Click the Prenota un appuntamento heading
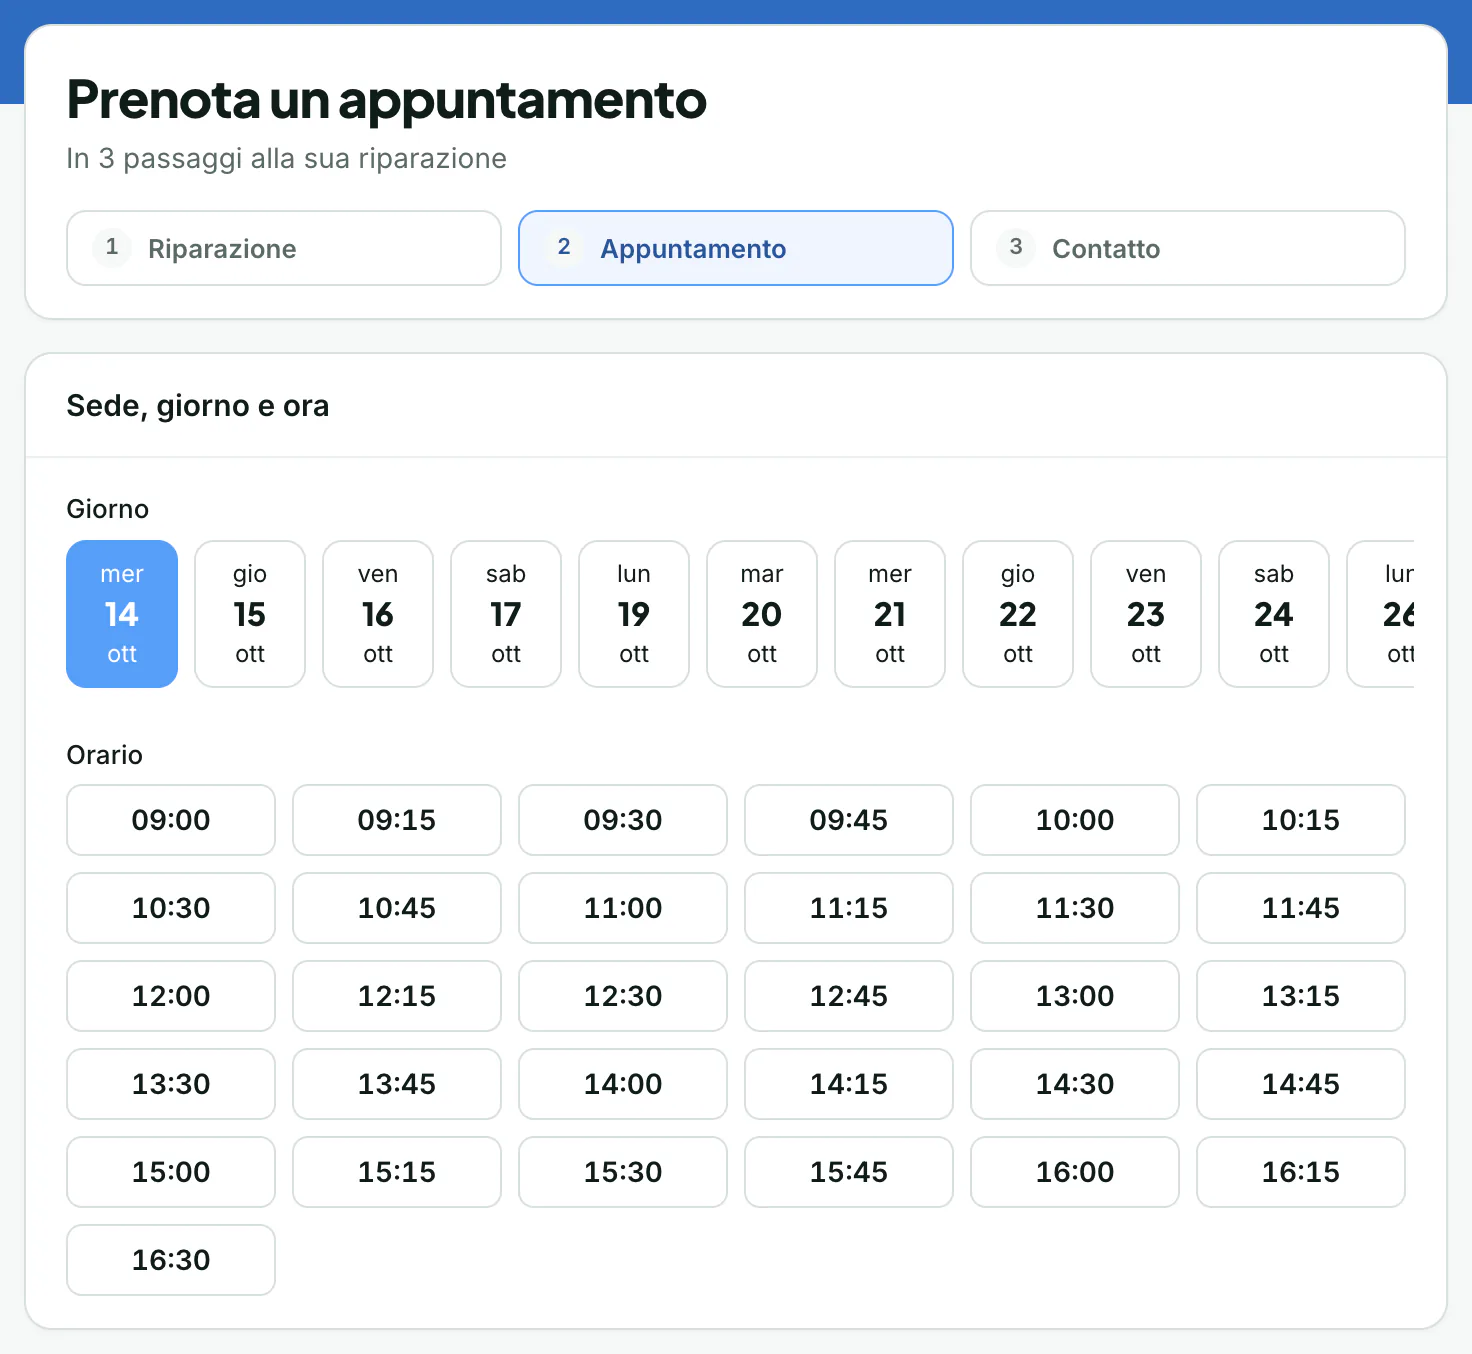 (x=386, y=100)
